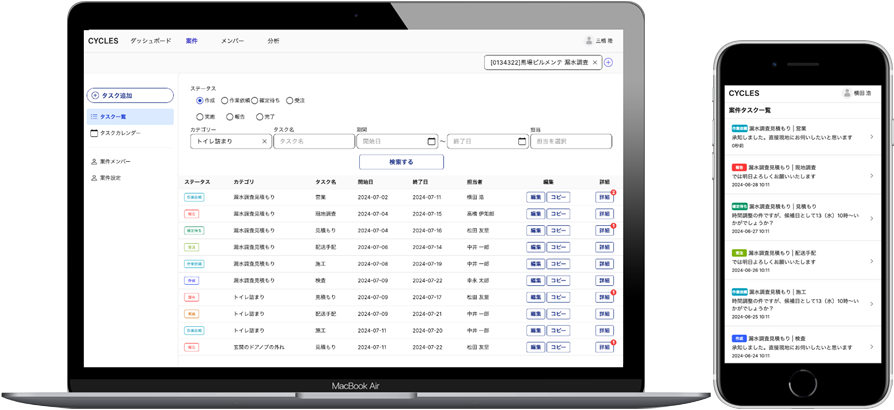The image size is (894, 410).
Task: Open the カテゴリー dropdown showing トイレ詰まり
Action: click(231, 141)
